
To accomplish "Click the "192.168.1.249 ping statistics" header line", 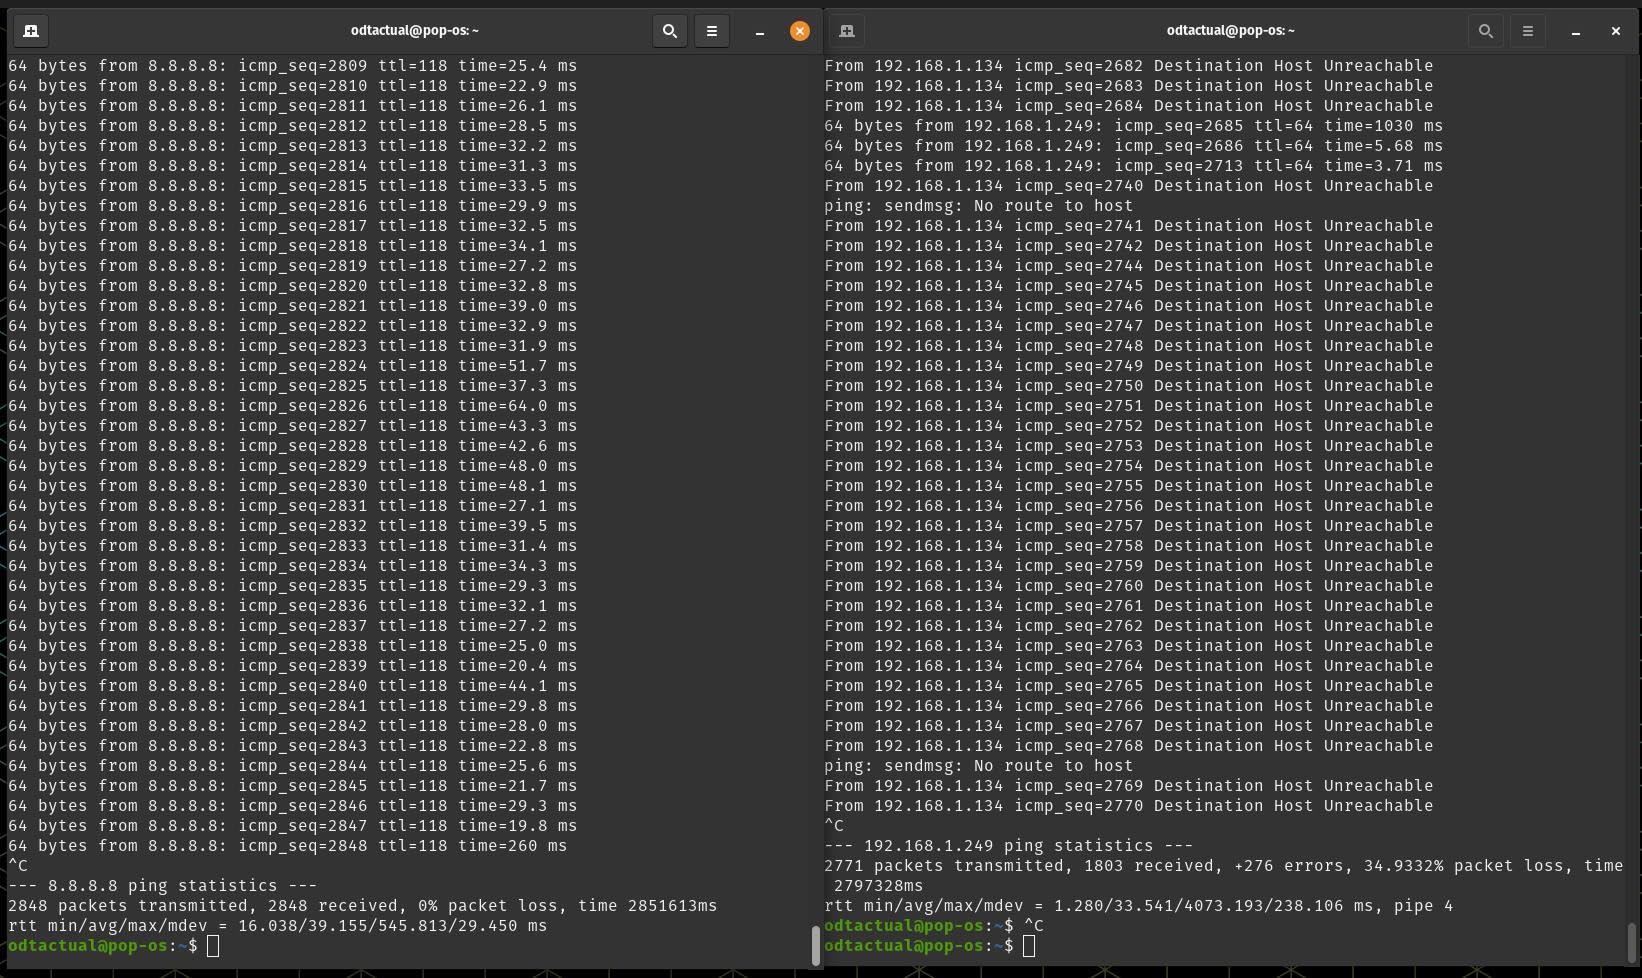I will click(x=1008, y=846).
